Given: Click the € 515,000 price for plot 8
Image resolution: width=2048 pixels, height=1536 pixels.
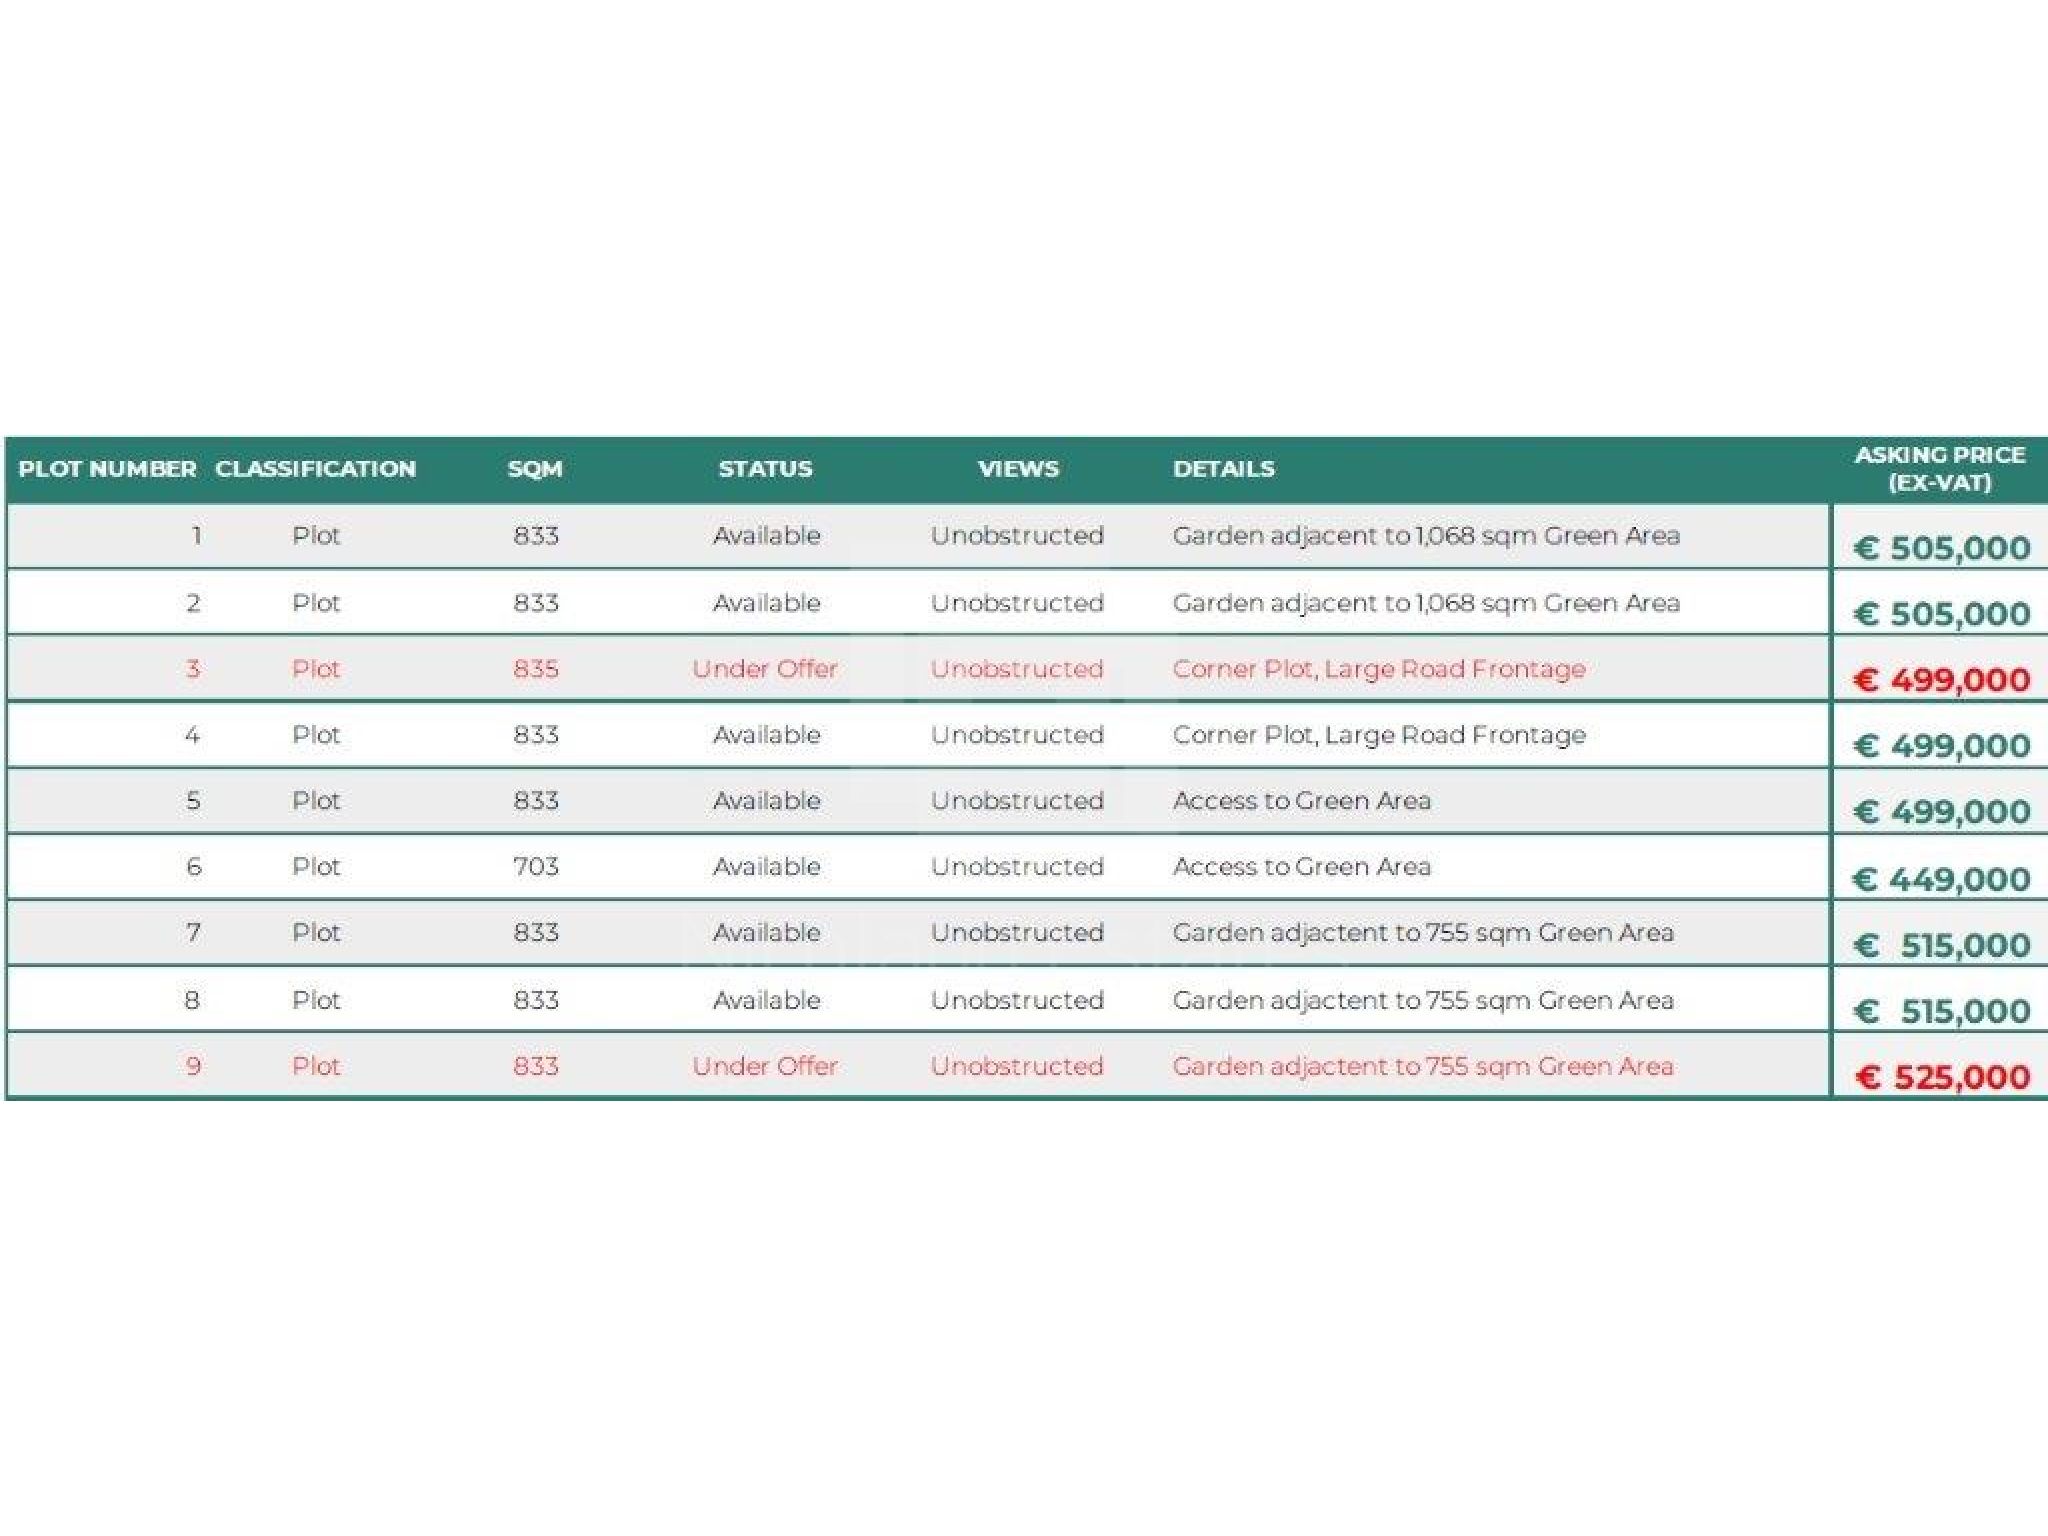Looking at the screenshot, I should coord(1942,1012).
